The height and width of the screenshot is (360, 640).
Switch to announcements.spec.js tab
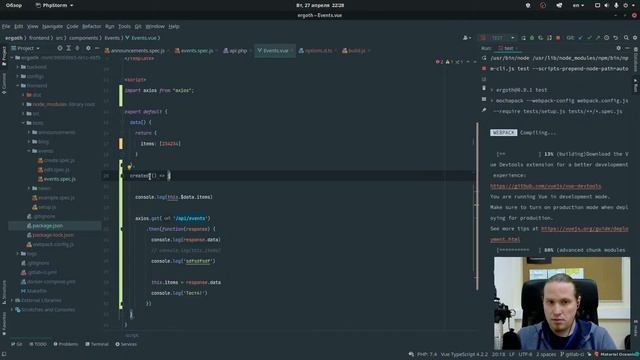[x=135, y=51]
